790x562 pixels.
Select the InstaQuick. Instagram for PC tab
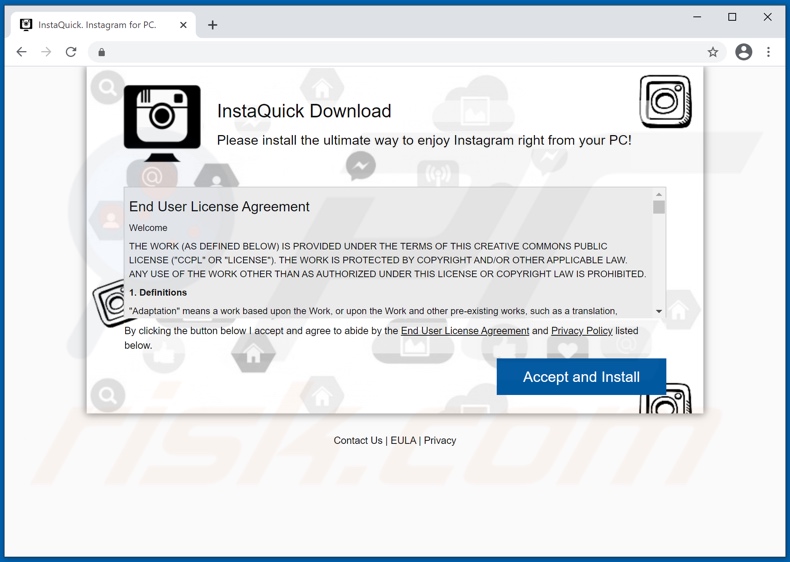pos(103,25)
